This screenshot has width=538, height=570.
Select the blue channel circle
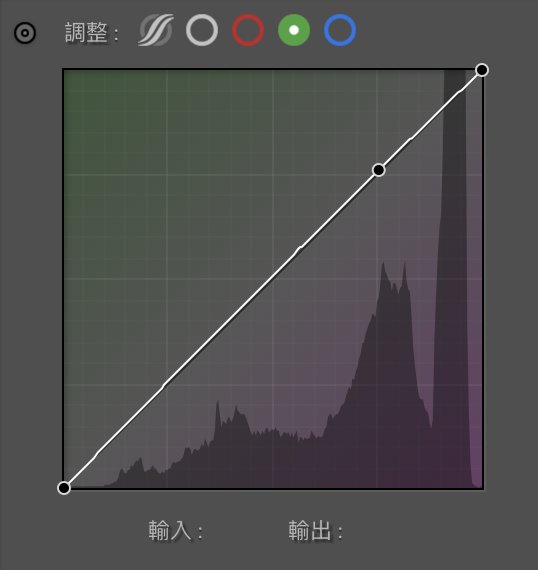[x=340, y=30]
